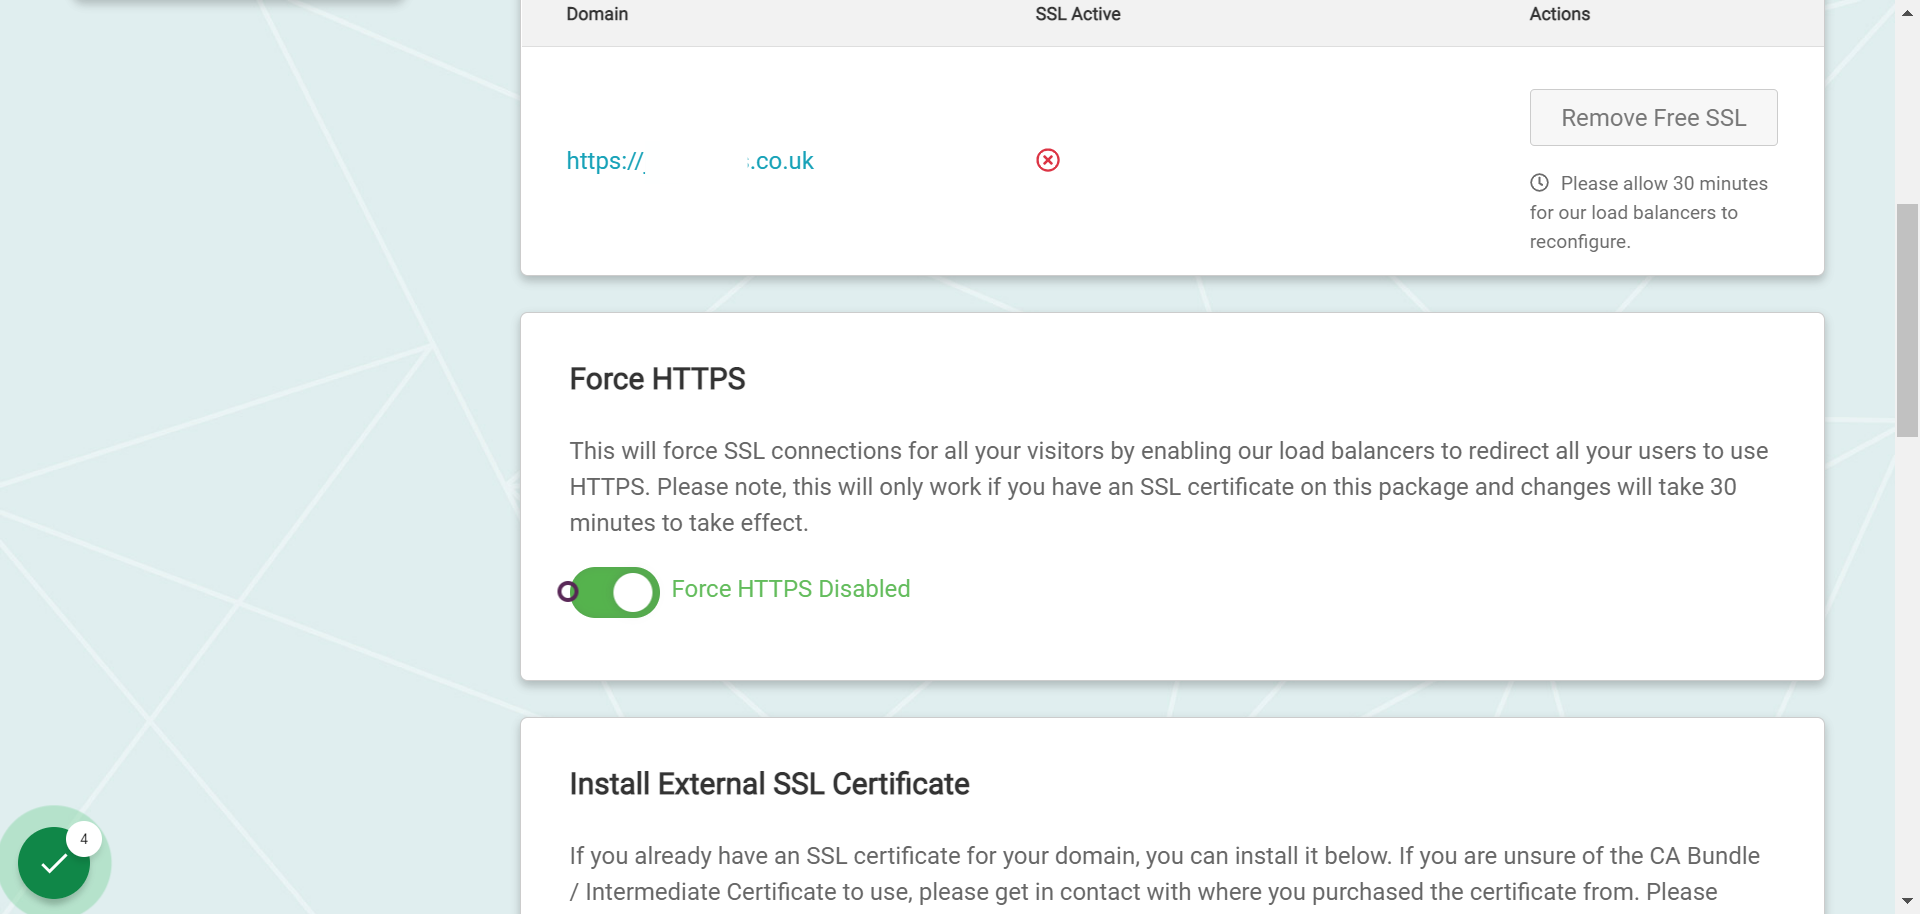Open the https:// .co.uk domain link

690,161
